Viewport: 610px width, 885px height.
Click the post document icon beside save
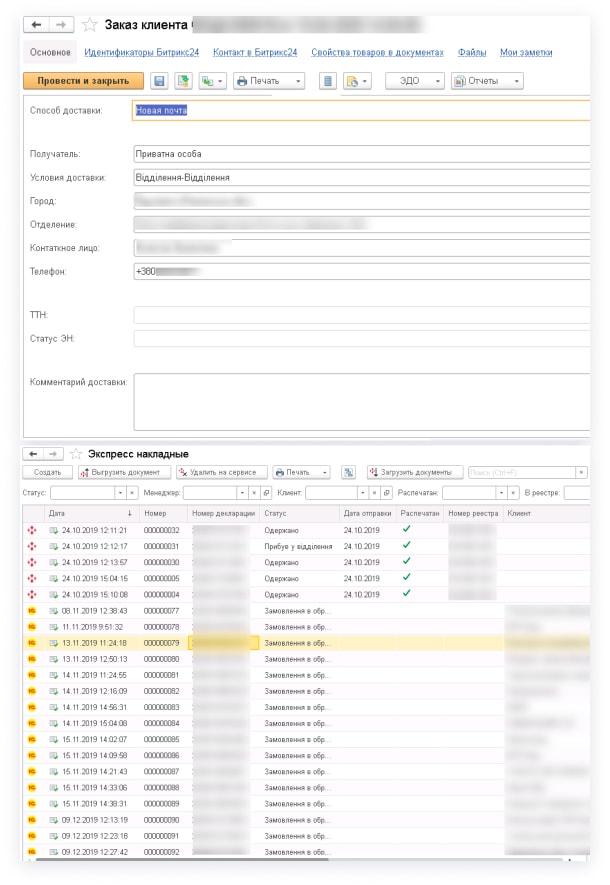(183, 81)
